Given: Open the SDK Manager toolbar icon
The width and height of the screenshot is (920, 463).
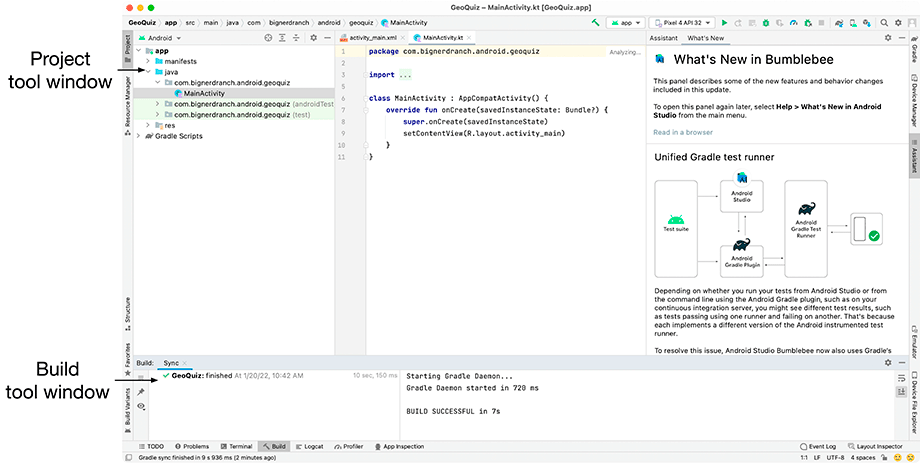Looking at the screenshot, I should pyautogui.click(x=867, y=23).
